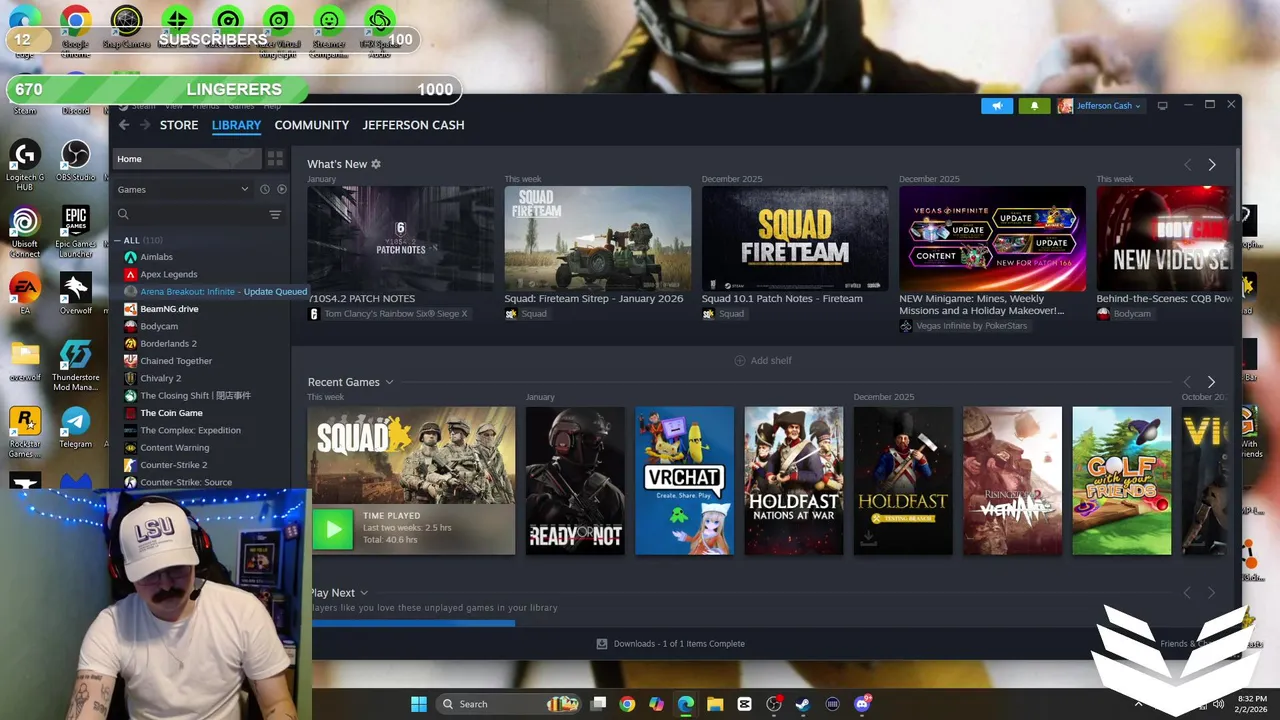Open the STORE tab
This screenshot has width=1280, height=720.
point(179,125)
